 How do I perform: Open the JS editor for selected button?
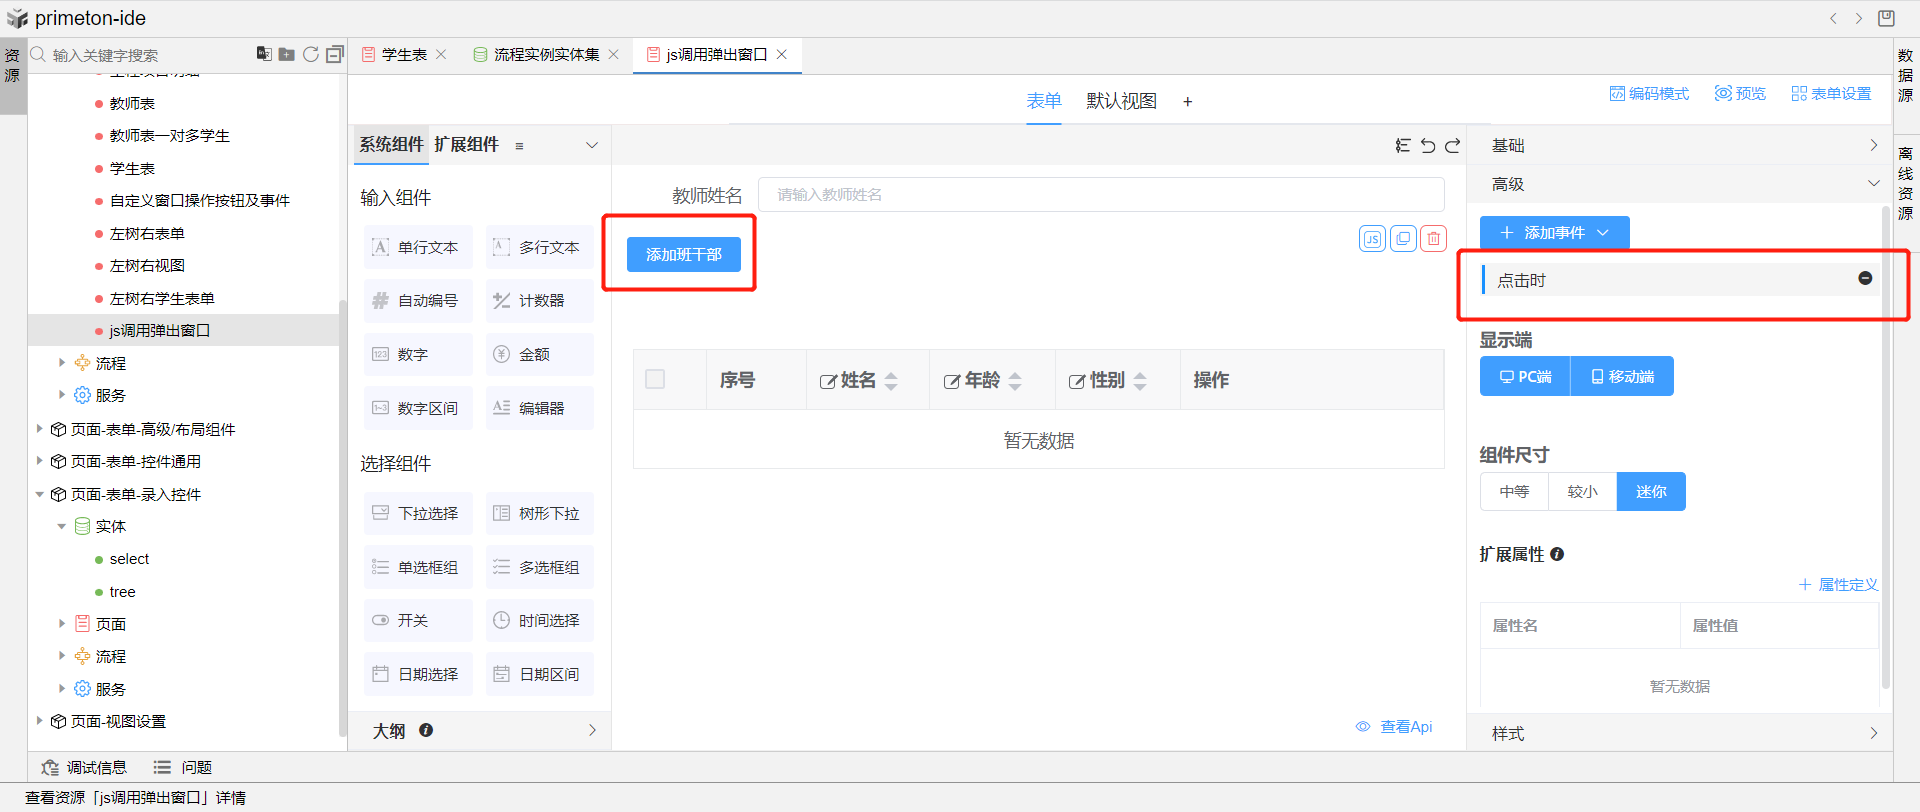click(1372, 239)
